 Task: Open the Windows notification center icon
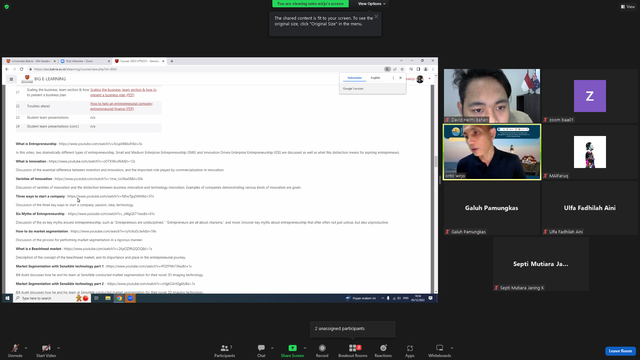point(431,298)
